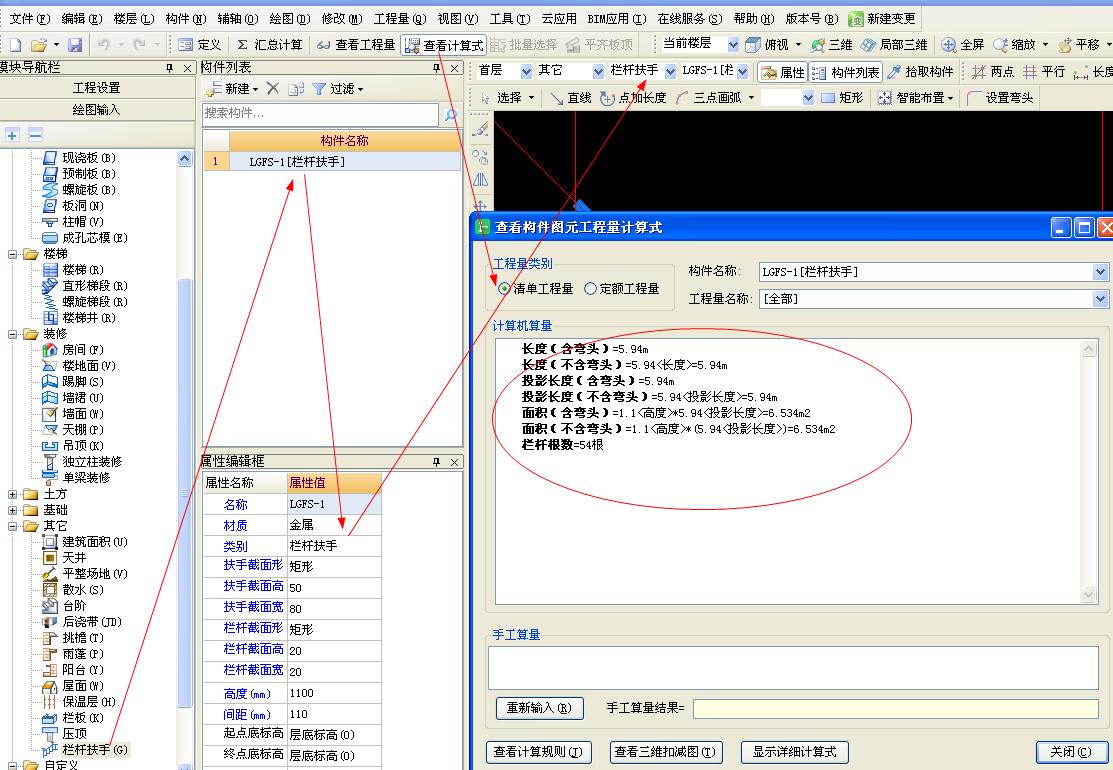
Task: Open the 首层 floor dropdown
Action: pyautogui.click(x=526, y=71)
